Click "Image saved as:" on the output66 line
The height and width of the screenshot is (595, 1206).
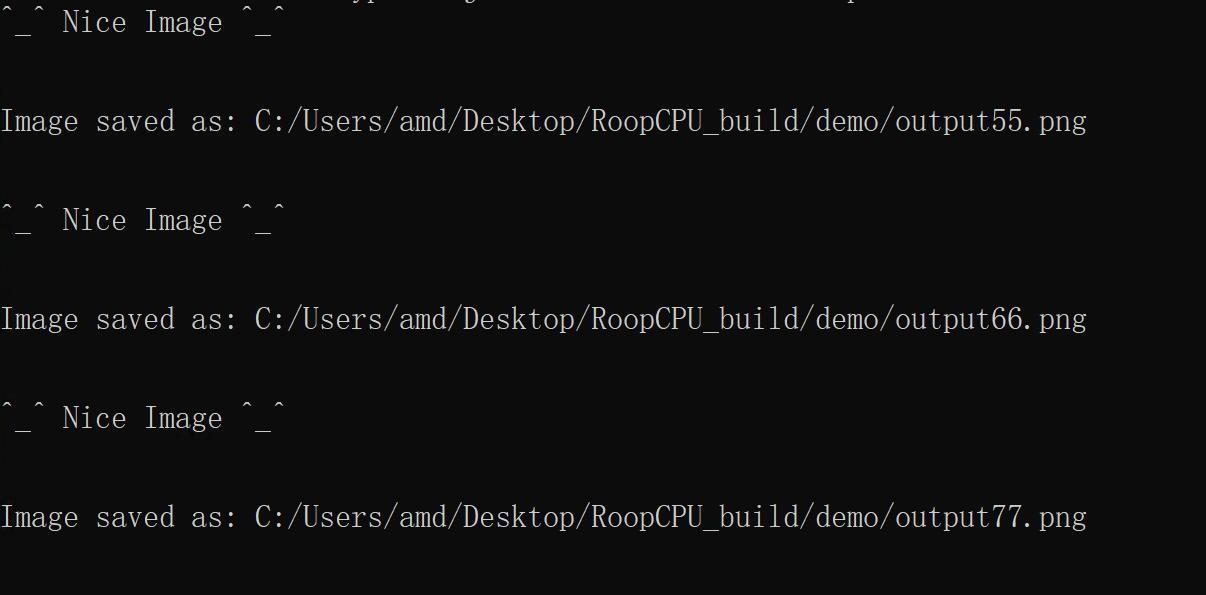pos(119,320)
